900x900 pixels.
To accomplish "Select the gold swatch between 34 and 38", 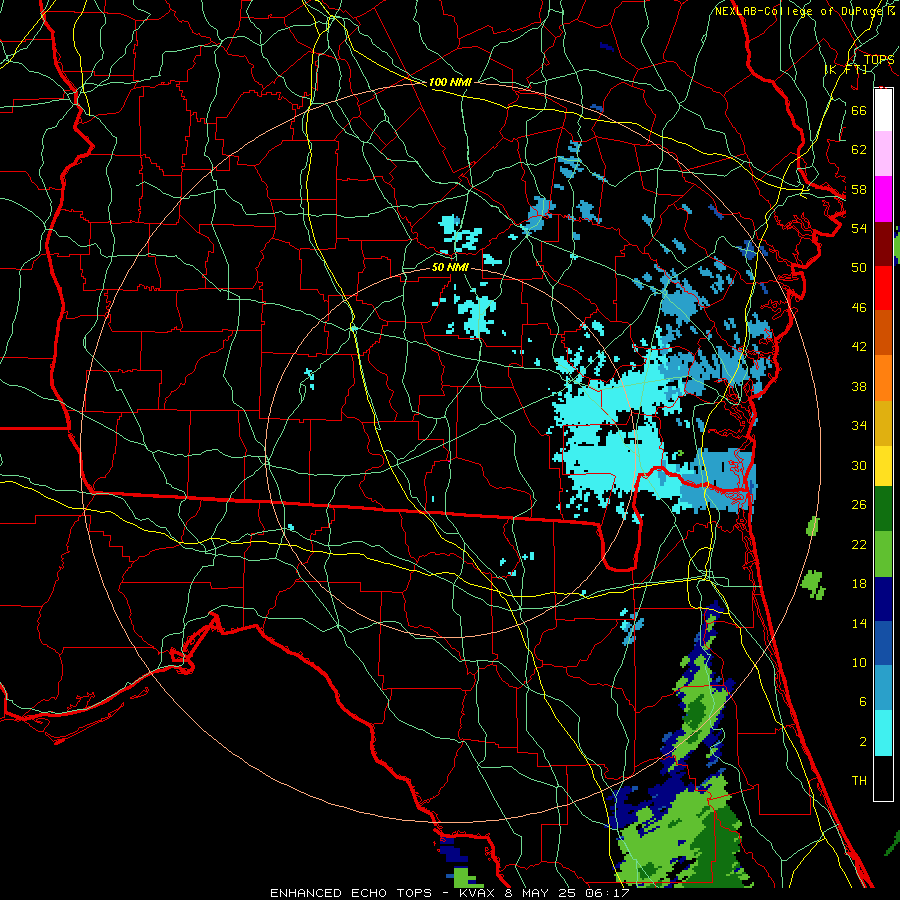I will [883, 423].
